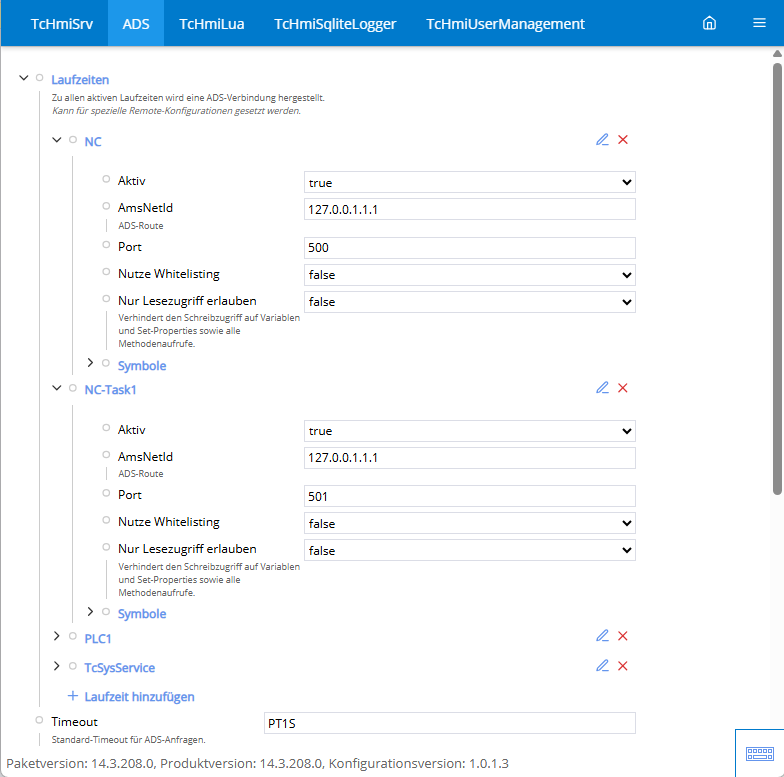Click the vertical scrollbar thumb

[777, 279]
